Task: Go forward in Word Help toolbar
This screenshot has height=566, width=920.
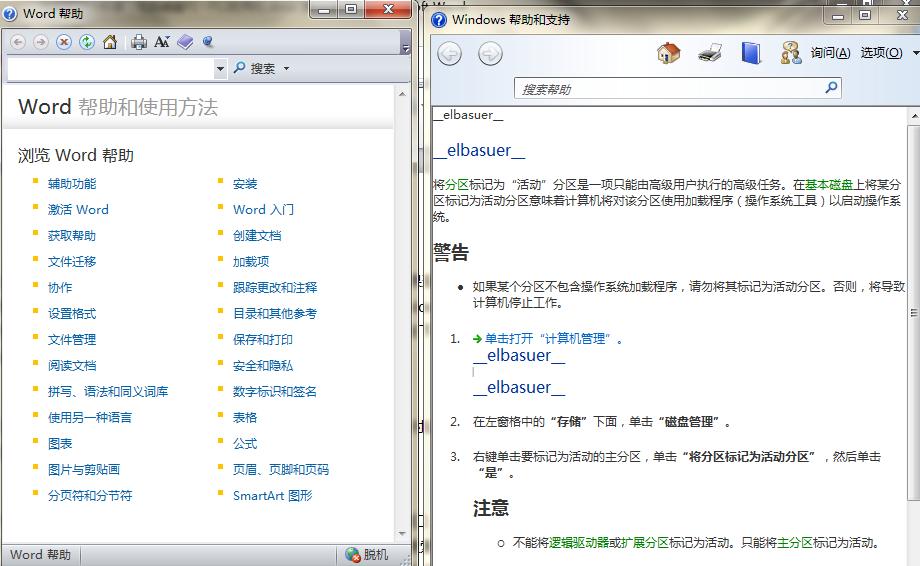Action: click(x=40, y=42)
